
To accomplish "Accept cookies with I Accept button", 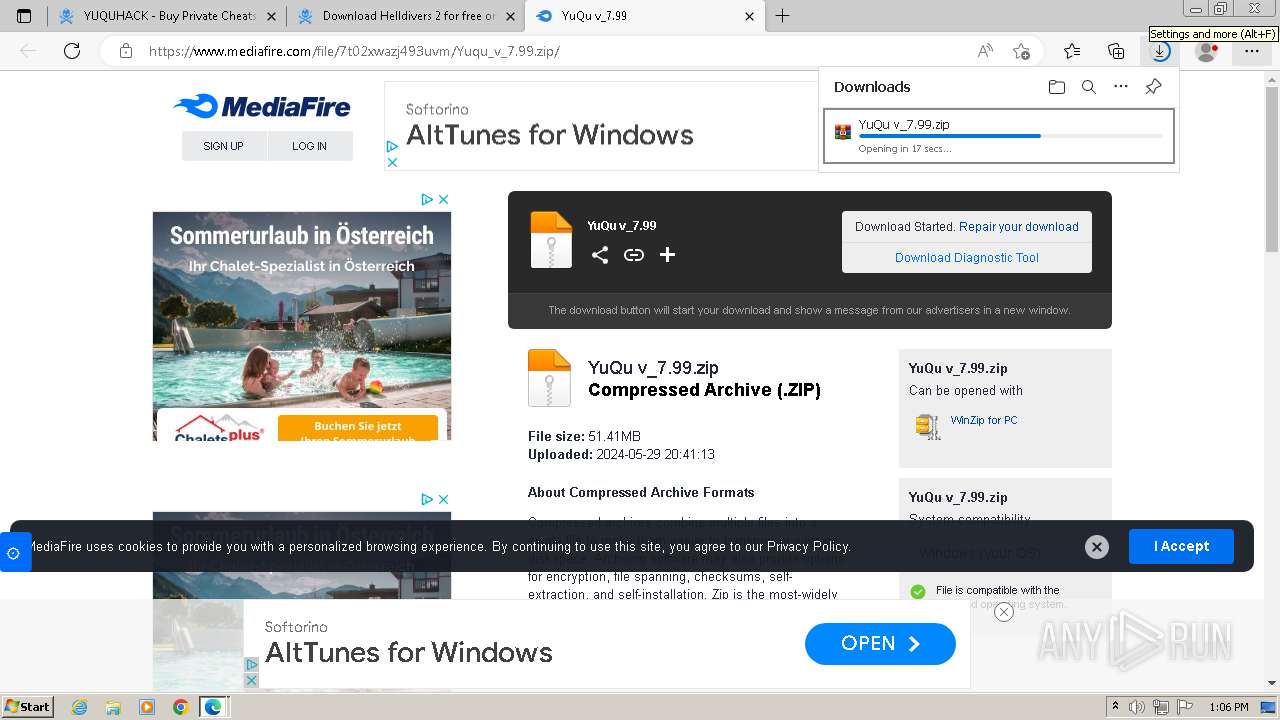I will pyautogui.click(x=1181, y=547).
